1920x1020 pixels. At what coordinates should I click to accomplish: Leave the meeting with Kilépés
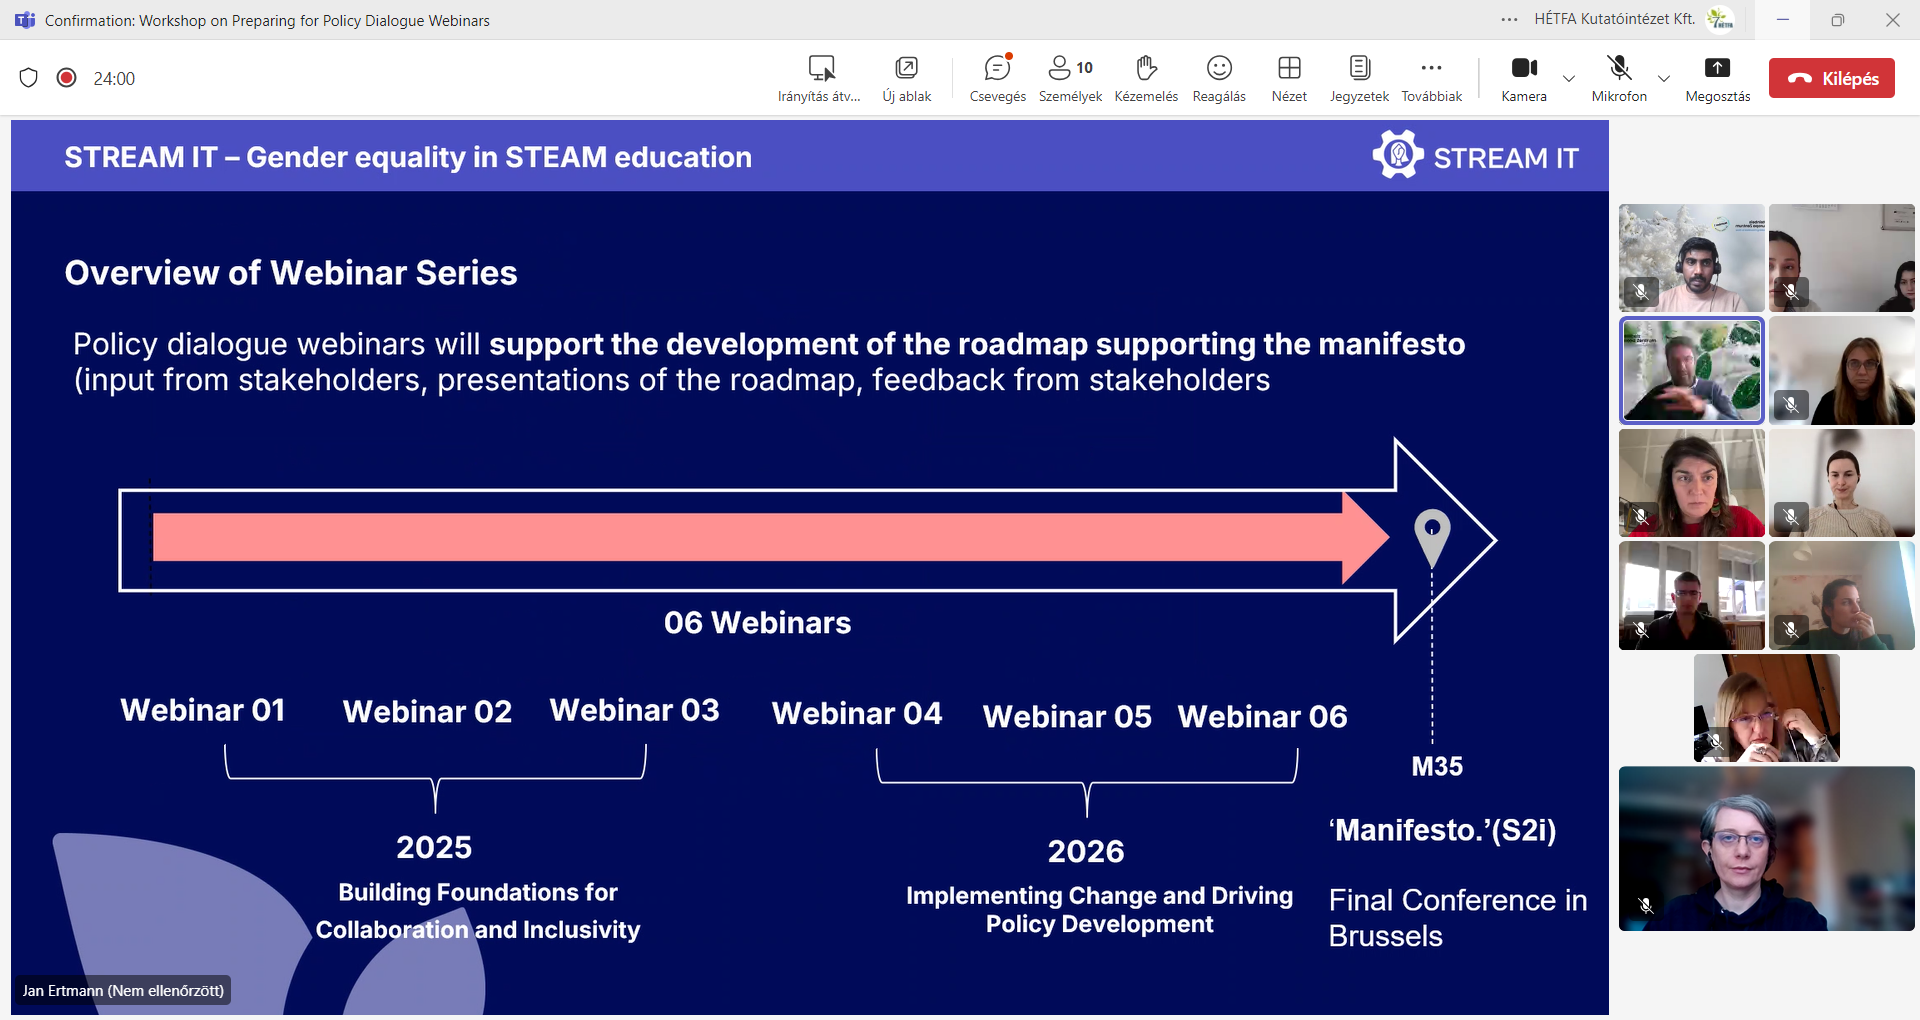tap(1831, 78)
